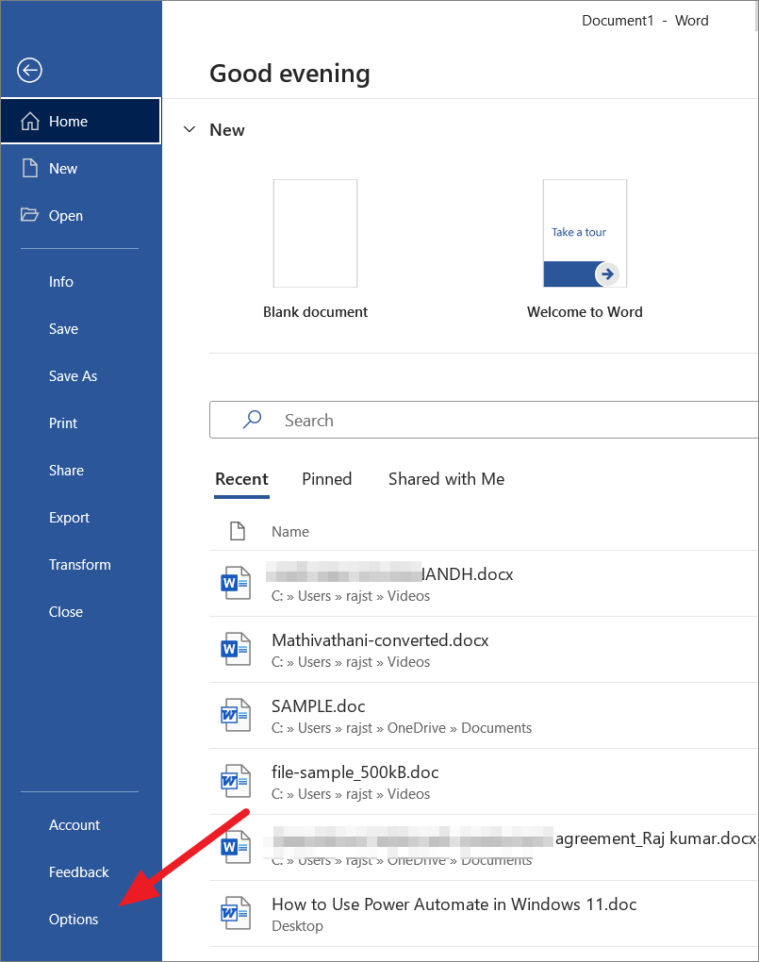
Task: Switch to Shared with Me tab
Action: [x=447, y=479]
